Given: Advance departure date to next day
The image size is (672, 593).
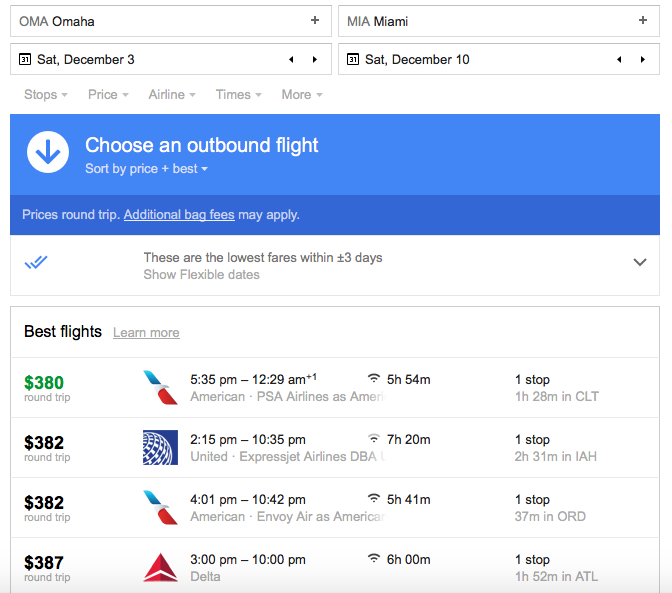Looking at the screenshot, I should click(x=315, y=60).
